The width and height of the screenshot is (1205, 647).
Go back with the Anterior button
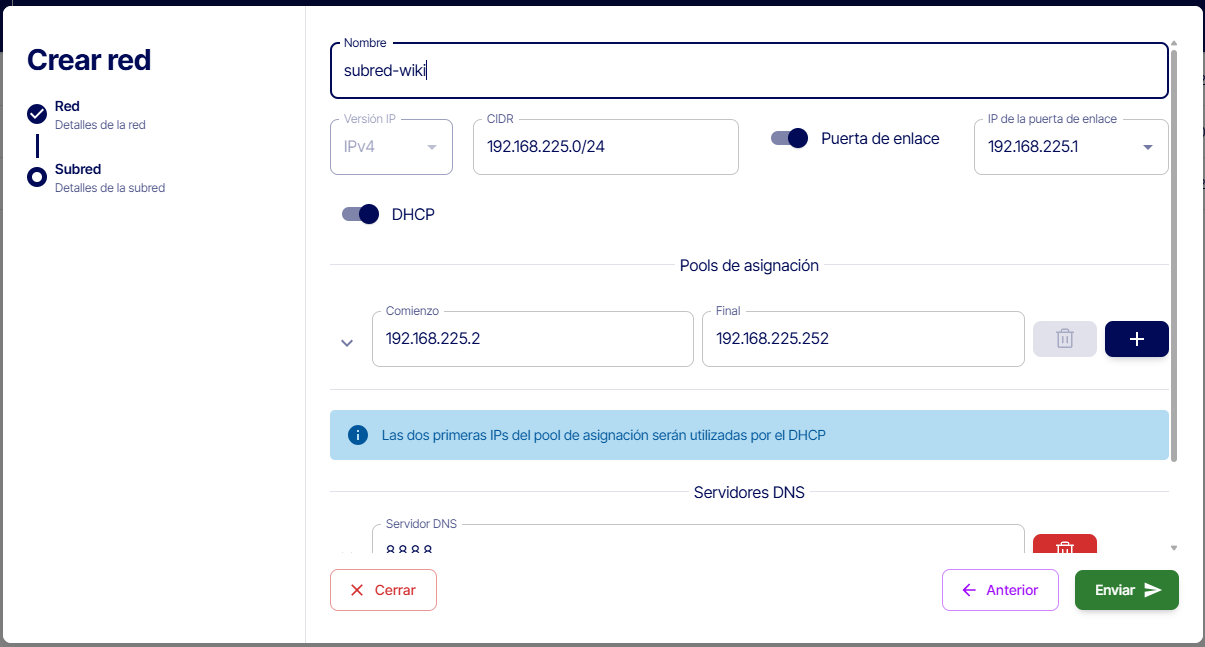[x=1000, y=590]
